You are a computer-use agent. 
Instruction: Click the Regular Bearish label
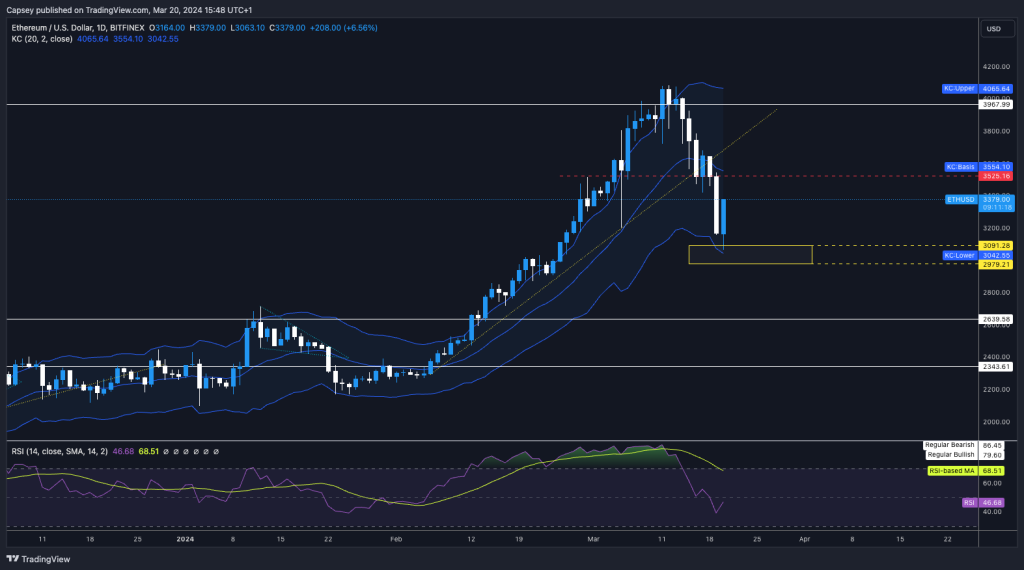tap(949, 444)
